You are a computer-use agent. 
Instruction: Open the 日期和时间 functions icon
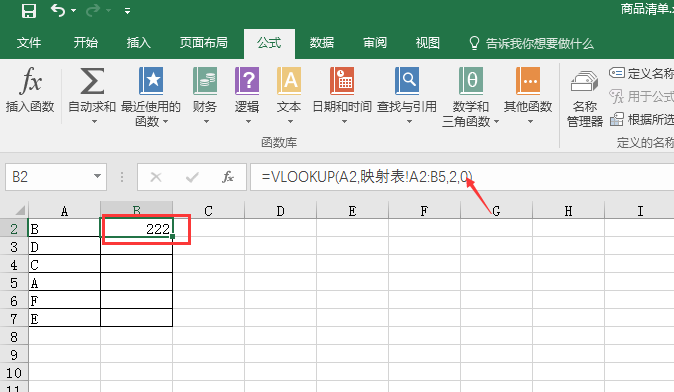(x=342, y=81)
